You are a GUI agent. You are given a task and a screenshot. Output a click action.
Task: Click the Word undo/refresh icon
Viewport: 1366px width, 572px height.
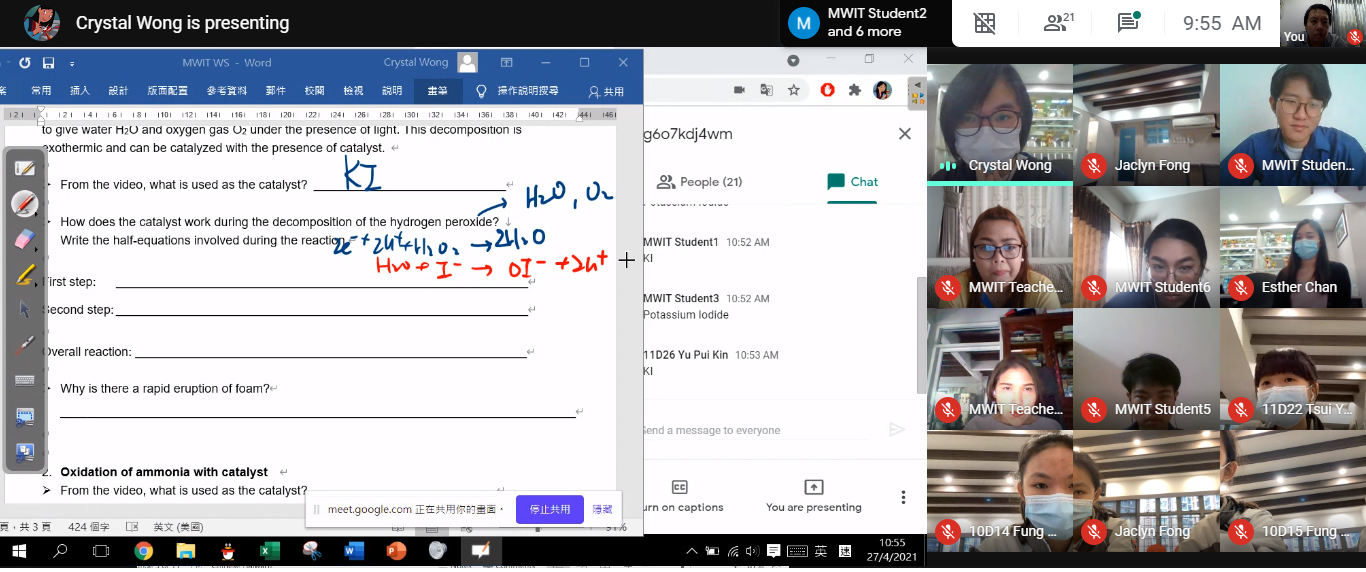tap(25, 62)
